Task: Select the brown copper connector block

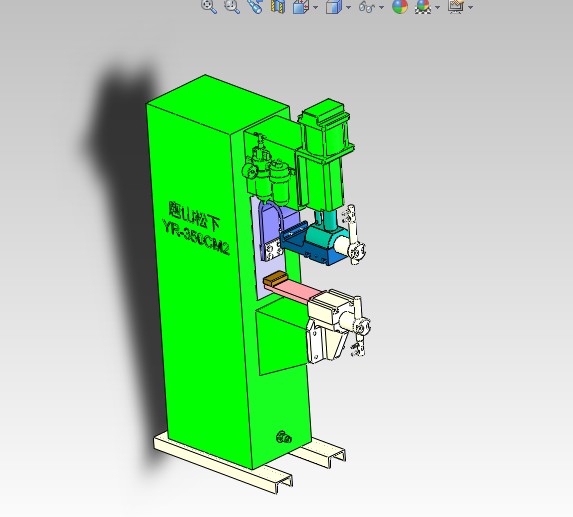Action: click(276, 278)
